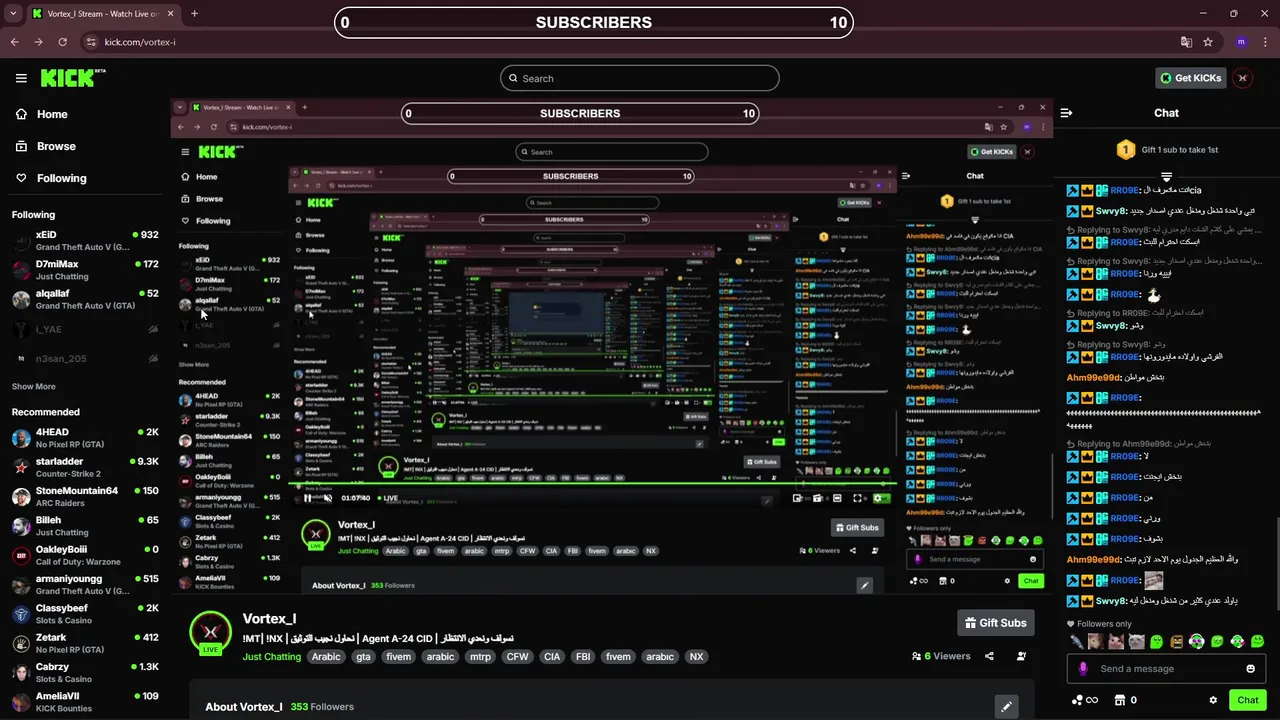The width and height of the screenshot is (1280, 720).
Task: Open recommended channel 4HEAD
Action: (85, 438)
